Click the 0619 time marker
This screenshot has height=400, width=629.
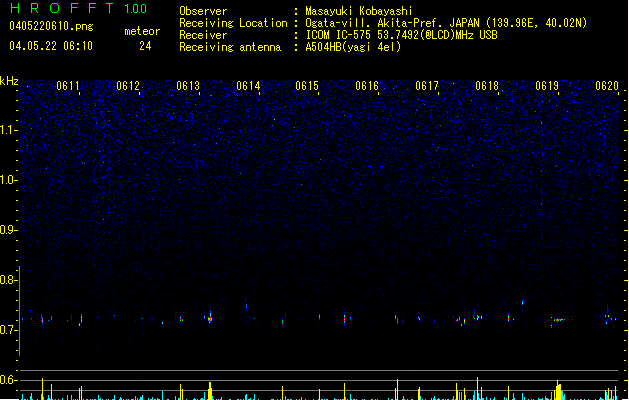547,86
